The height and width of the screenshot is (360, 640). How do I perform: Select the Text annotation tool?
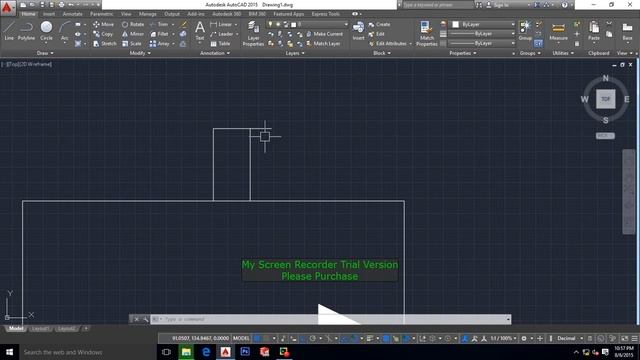(200, 31)
